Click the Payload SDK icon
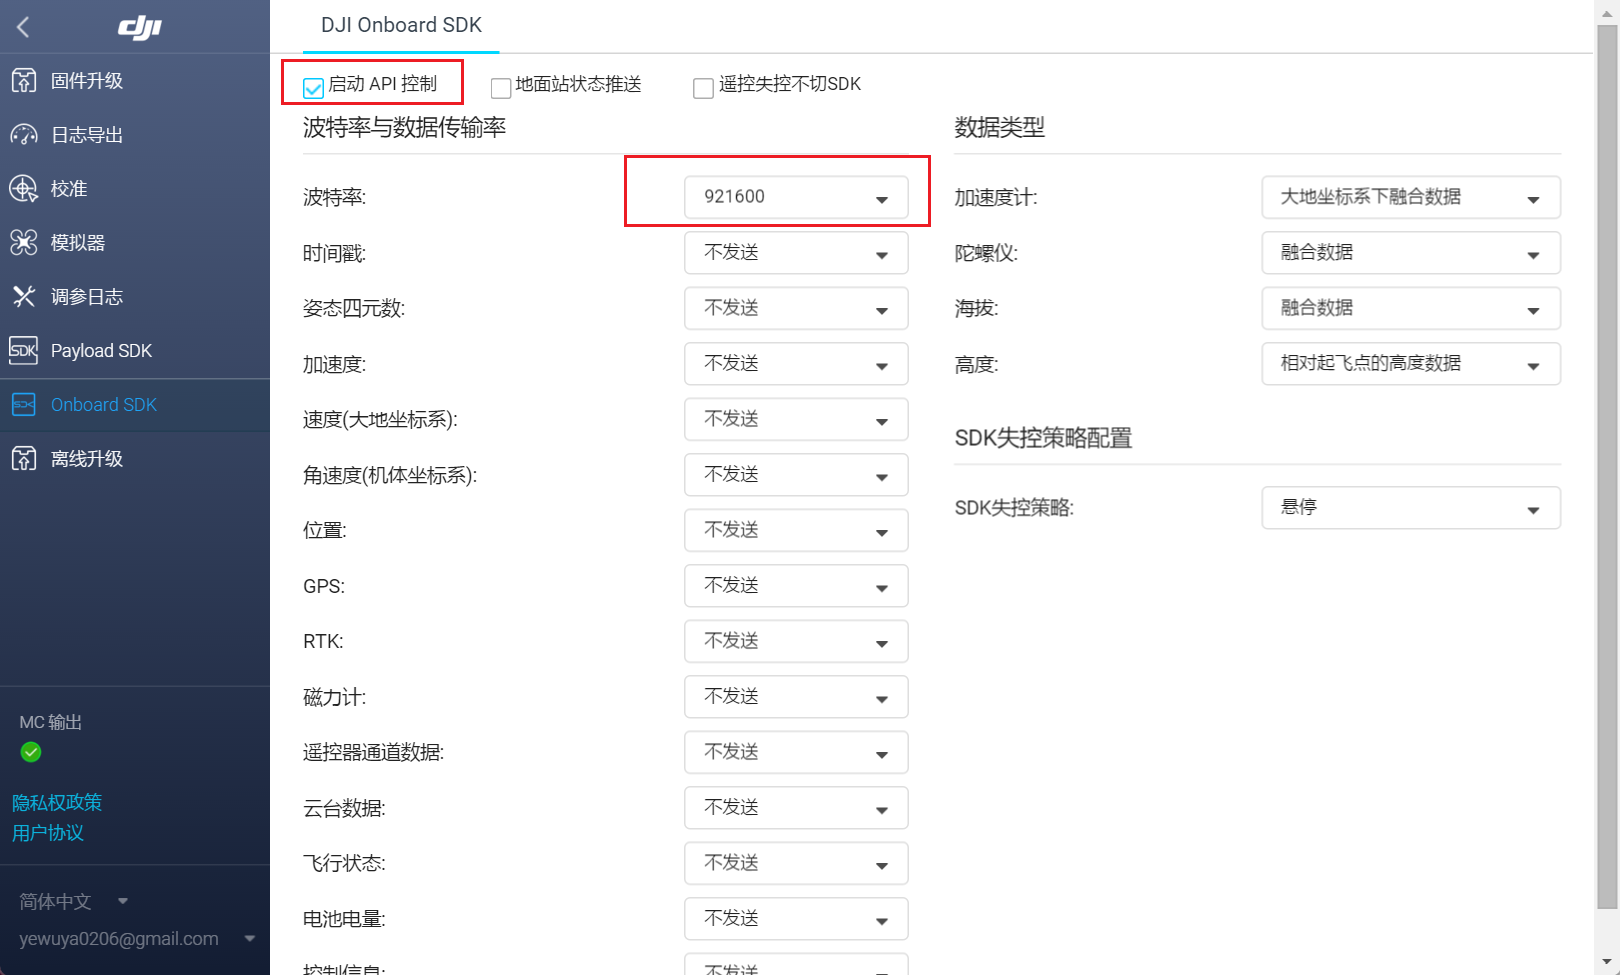Screen dimensions: 1620x975 (24, 351)
